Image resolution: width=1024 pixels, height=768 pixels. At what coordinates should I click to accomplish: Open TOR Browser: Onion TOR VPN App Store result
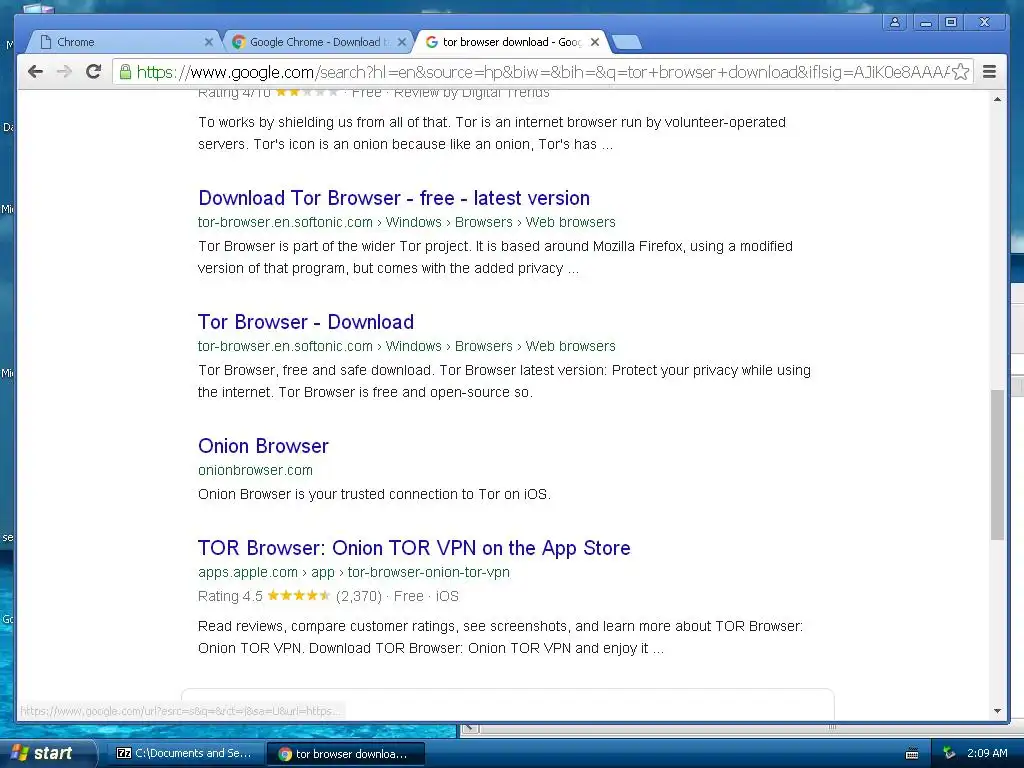pos(414,548)
